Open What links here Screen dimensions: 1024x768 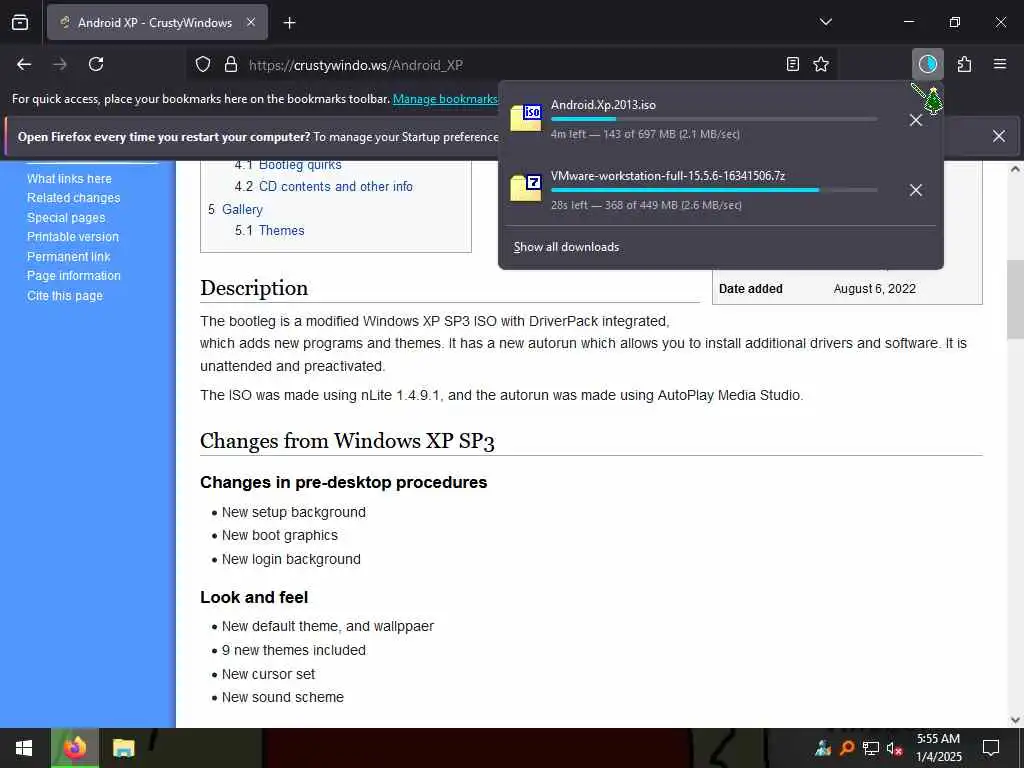point(69,178)
